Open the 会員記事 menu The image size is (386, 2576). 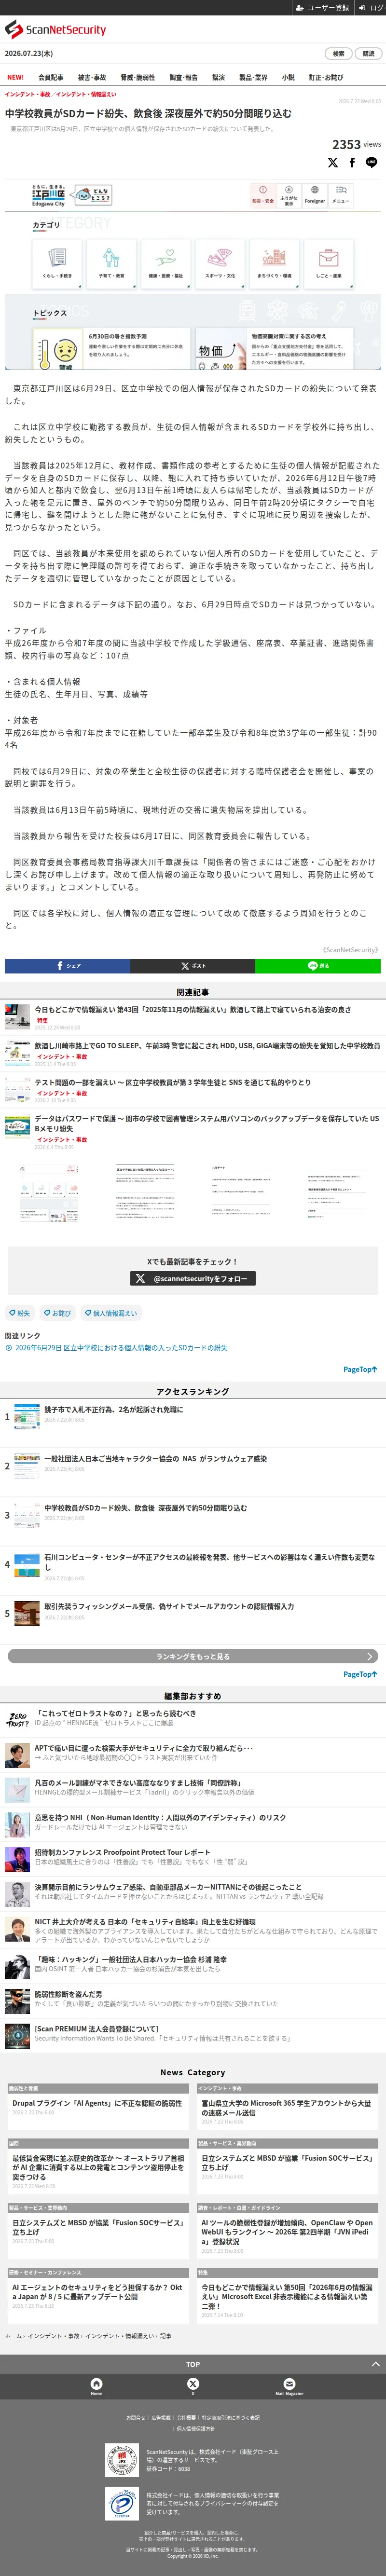coord(51,77)
